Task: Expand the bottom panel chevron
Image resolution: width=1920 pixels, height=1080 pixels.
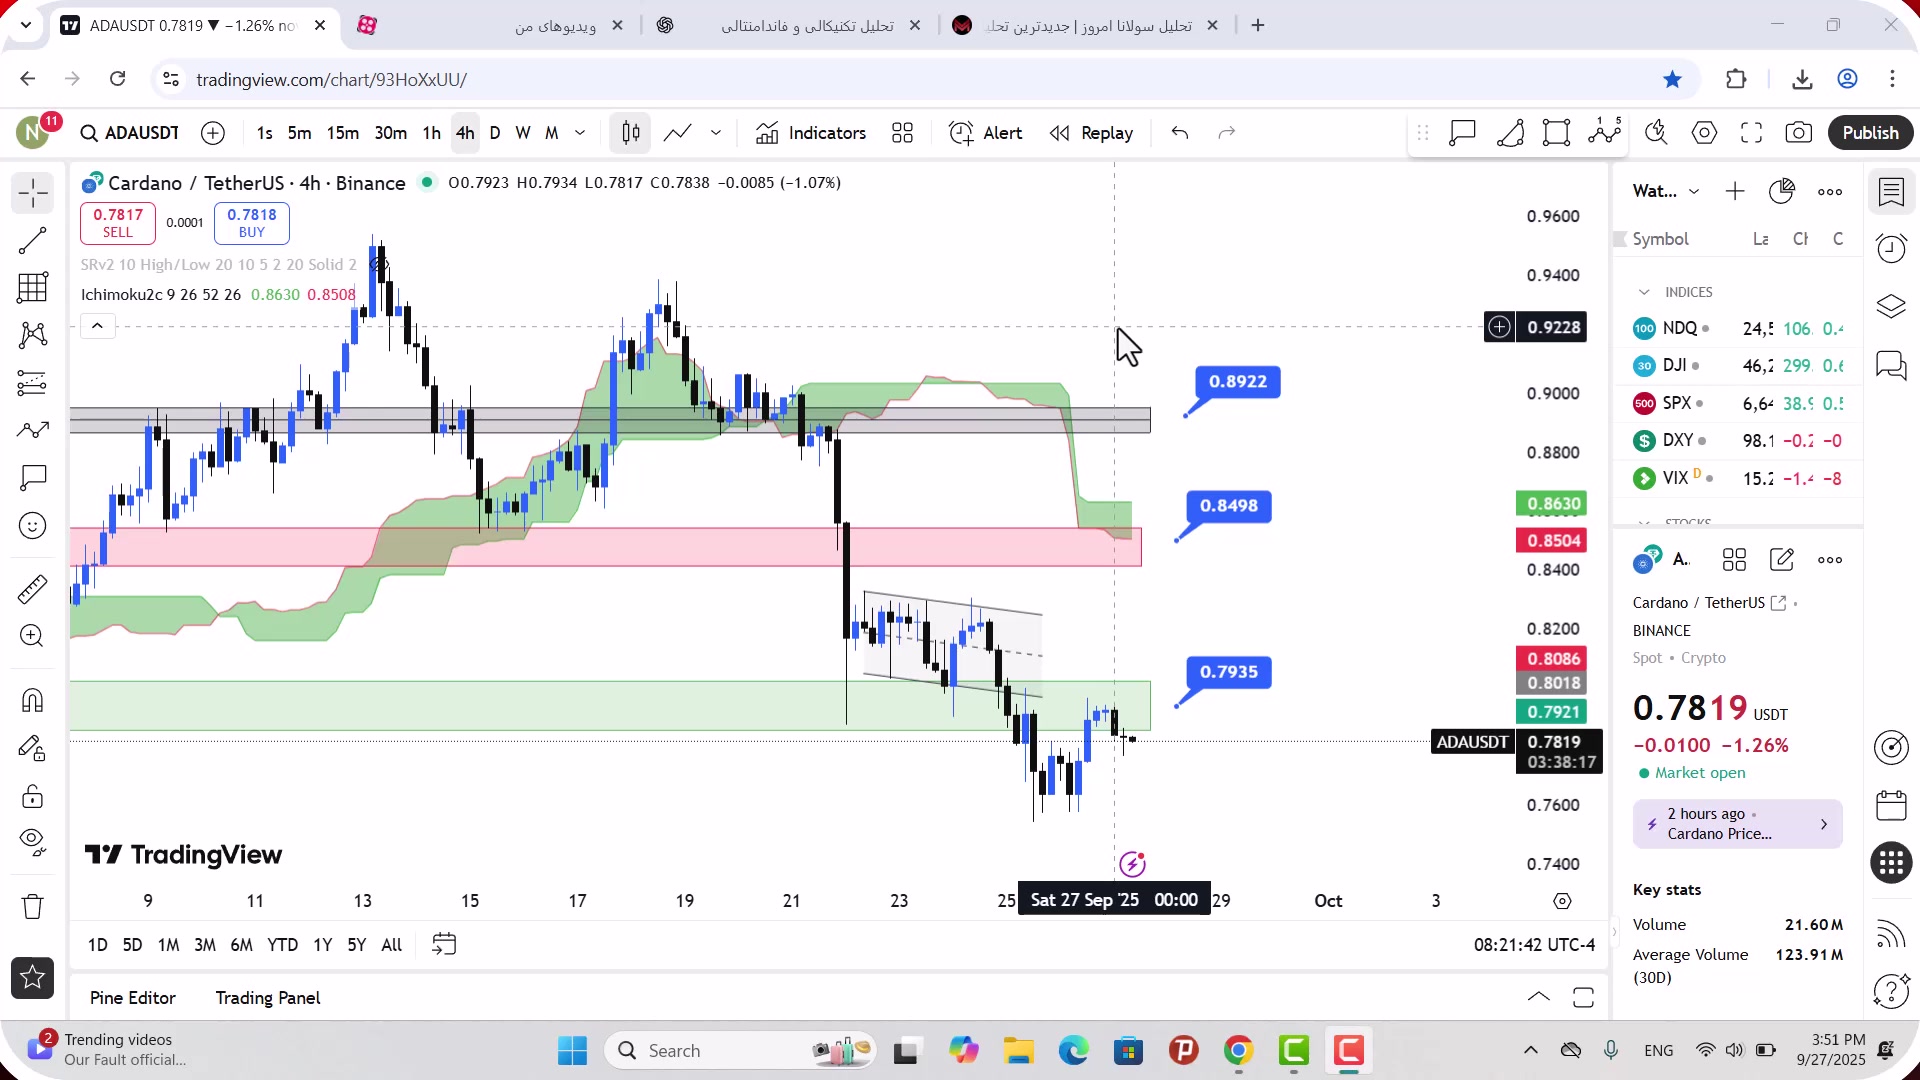Action: pos(1539,997)
